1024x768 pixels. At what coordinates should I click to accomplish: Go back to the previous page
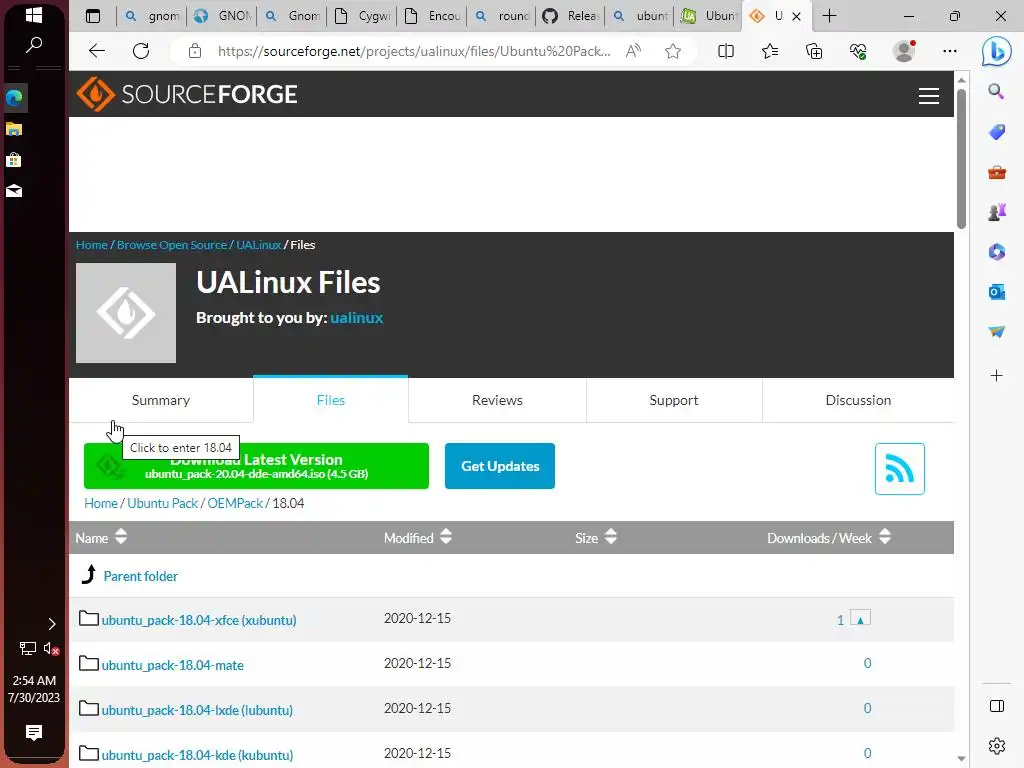coord(97,51)
